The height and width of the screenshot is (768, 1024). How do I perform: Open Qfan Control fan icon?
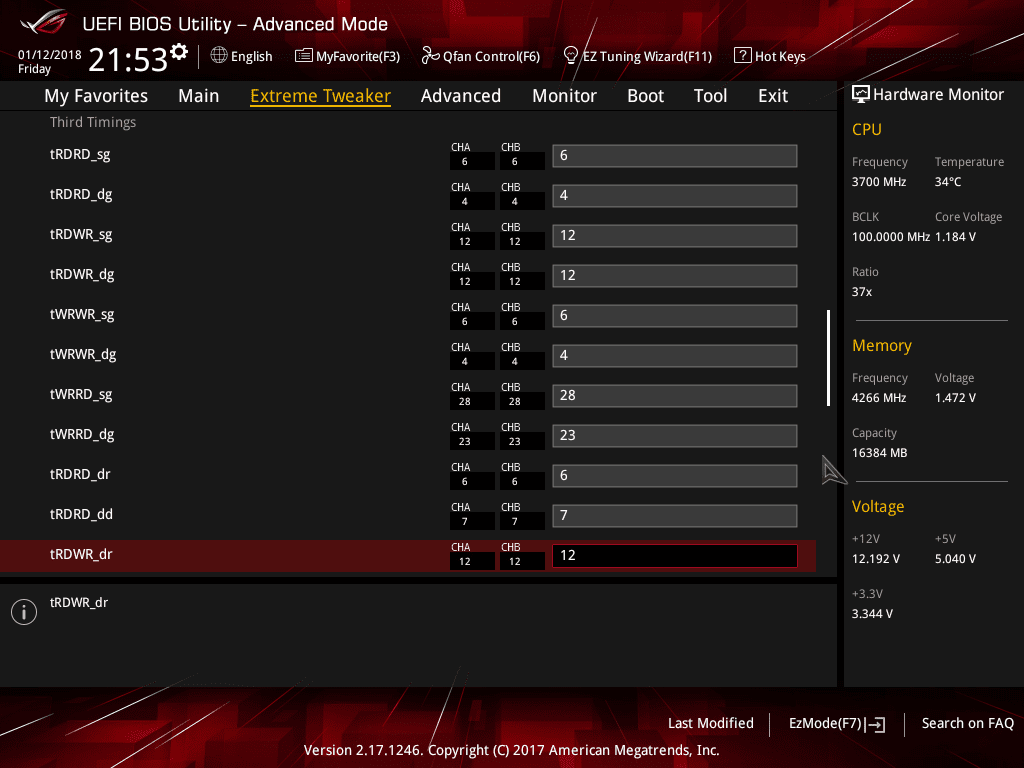coord(430,56)
